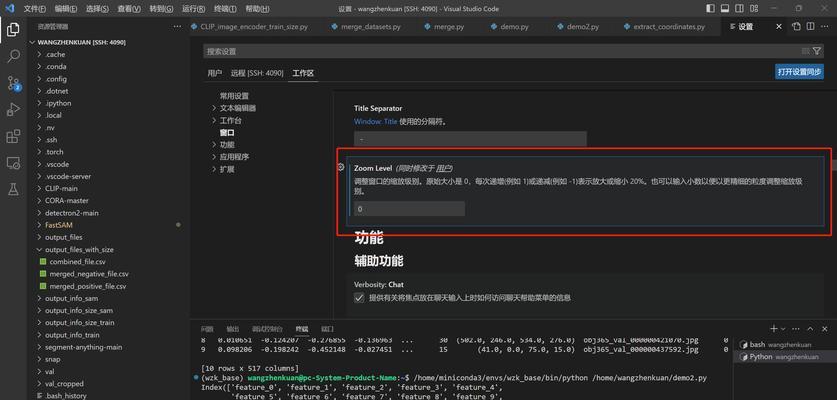Expand 文本编辑器 settings section
The height and width of the screenshot is (400, 837).
pyautogui.click(x=215, y=108)
